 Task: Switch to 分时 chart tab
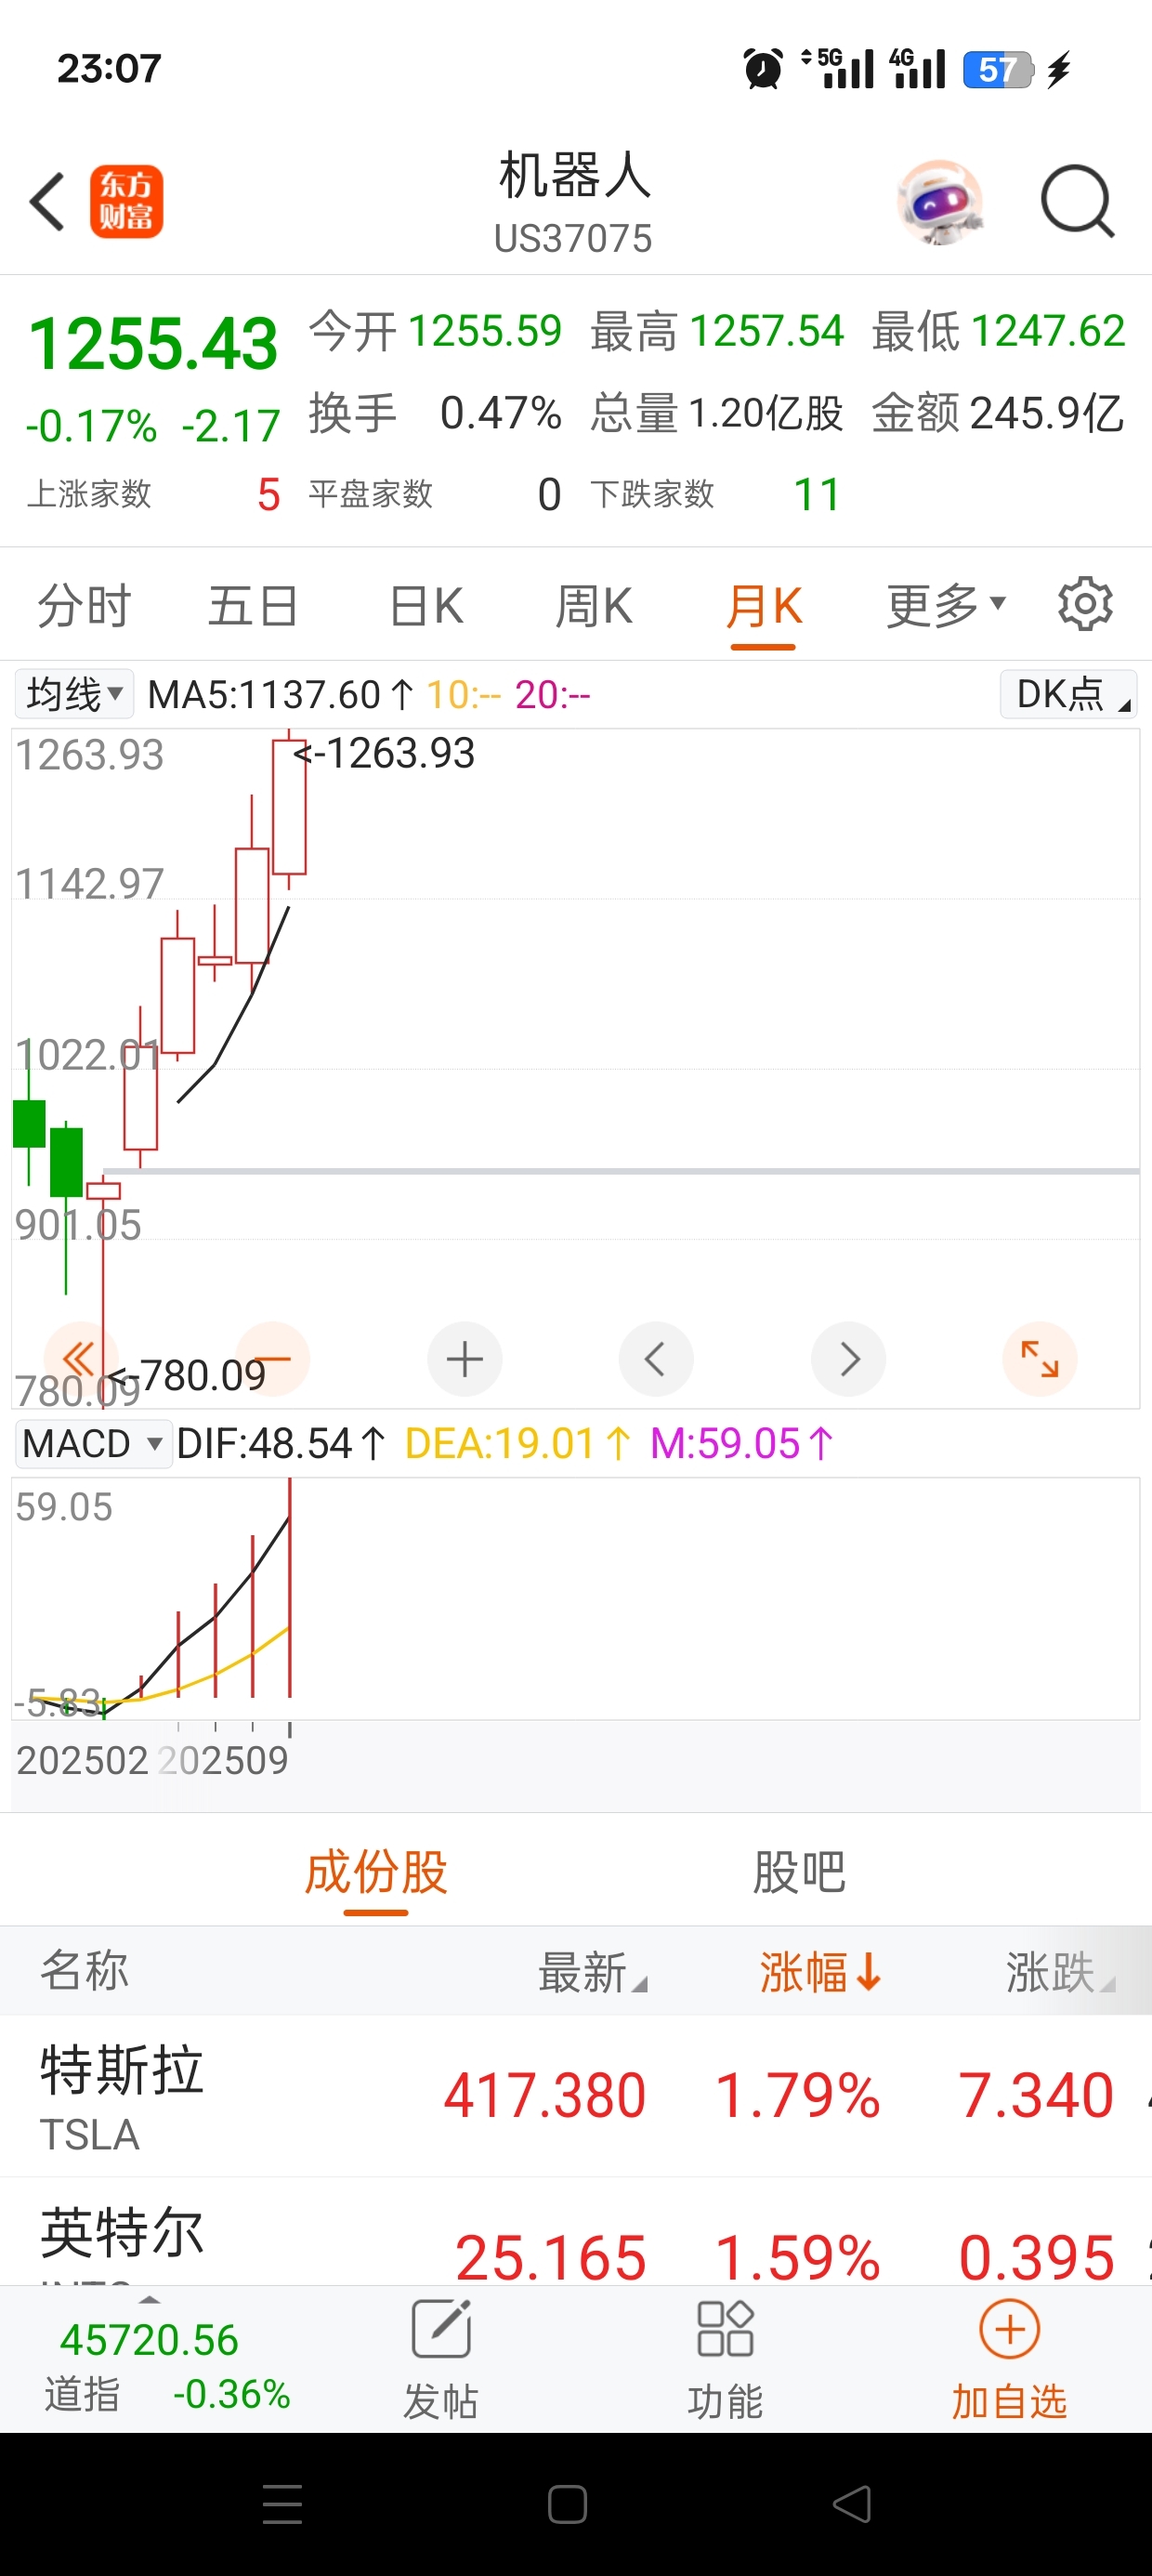pyautogui.click(x=85, y=606)
